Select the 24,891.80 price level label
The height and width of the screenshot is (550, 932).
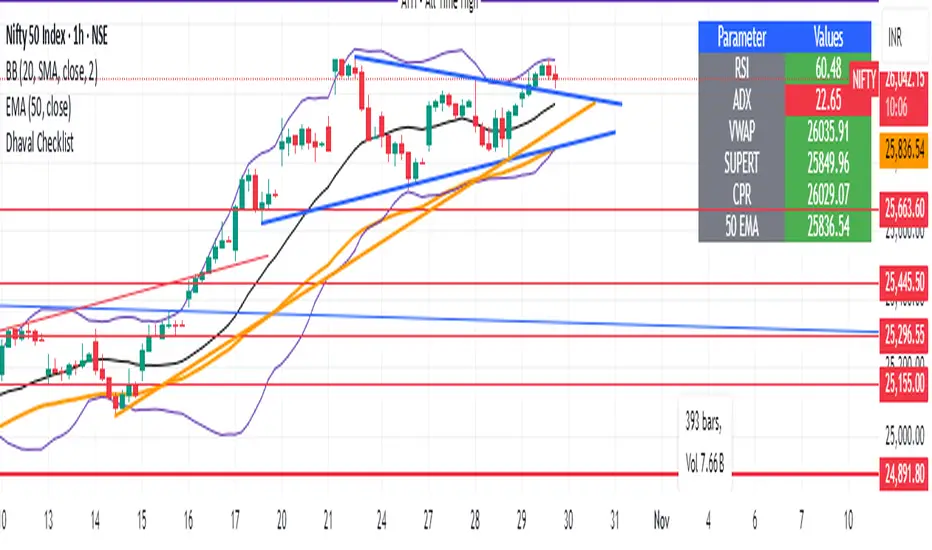904,474
